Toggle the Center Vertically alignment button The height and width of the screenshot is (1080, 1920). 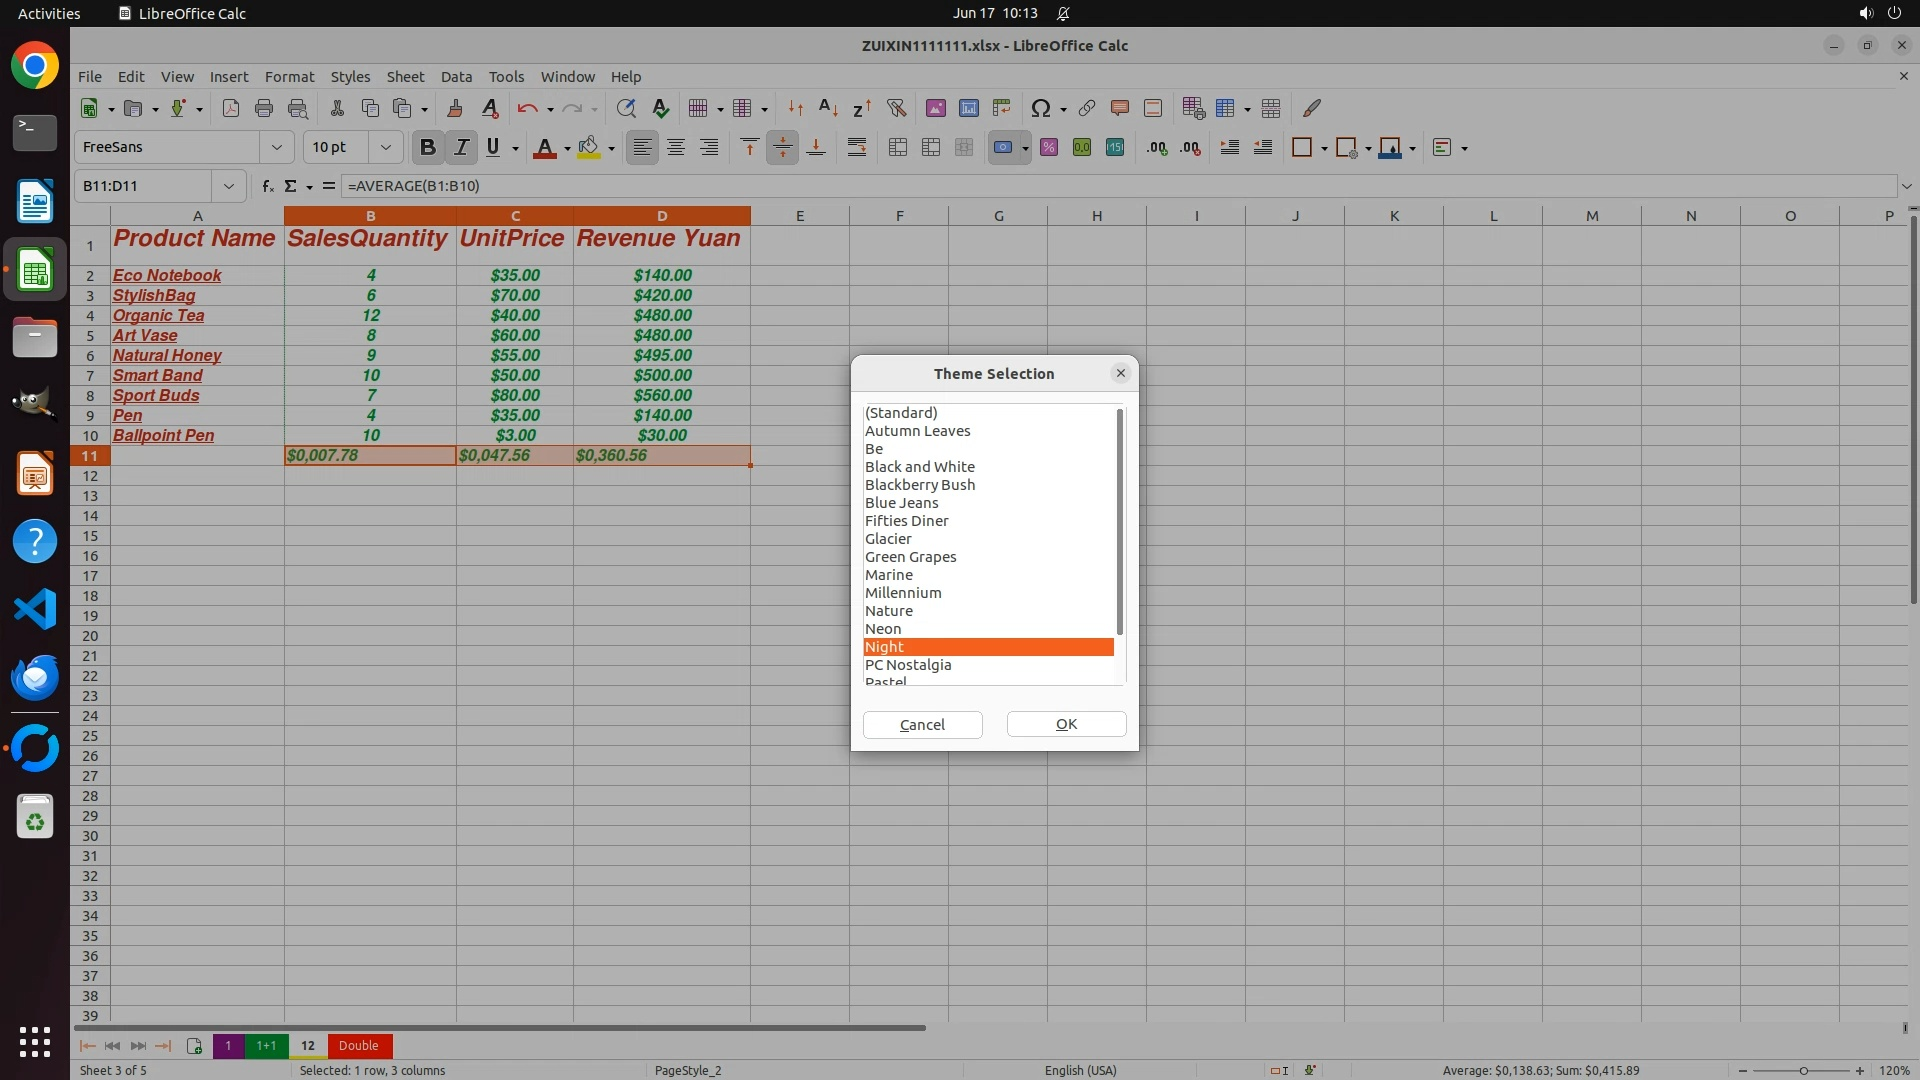pyautogui.click(x=782, y=148)
